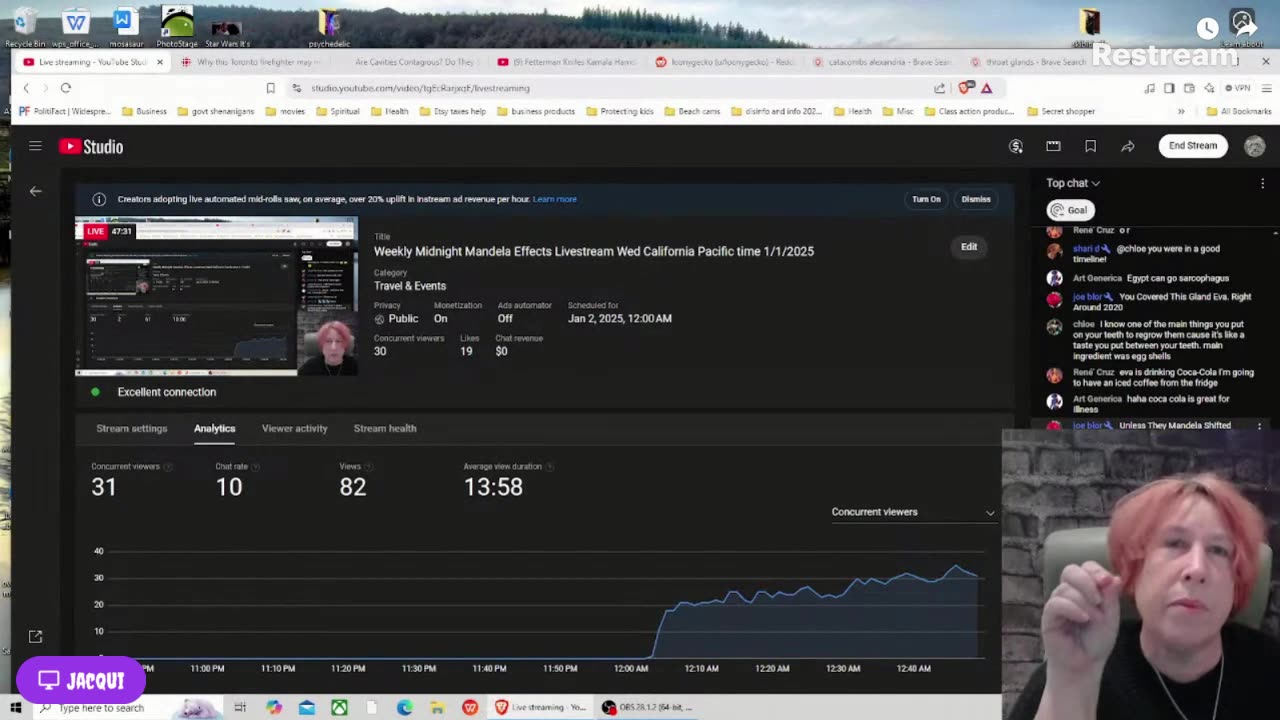Click the info icon on the mid-rolls banner

click(x=99, y=199)
